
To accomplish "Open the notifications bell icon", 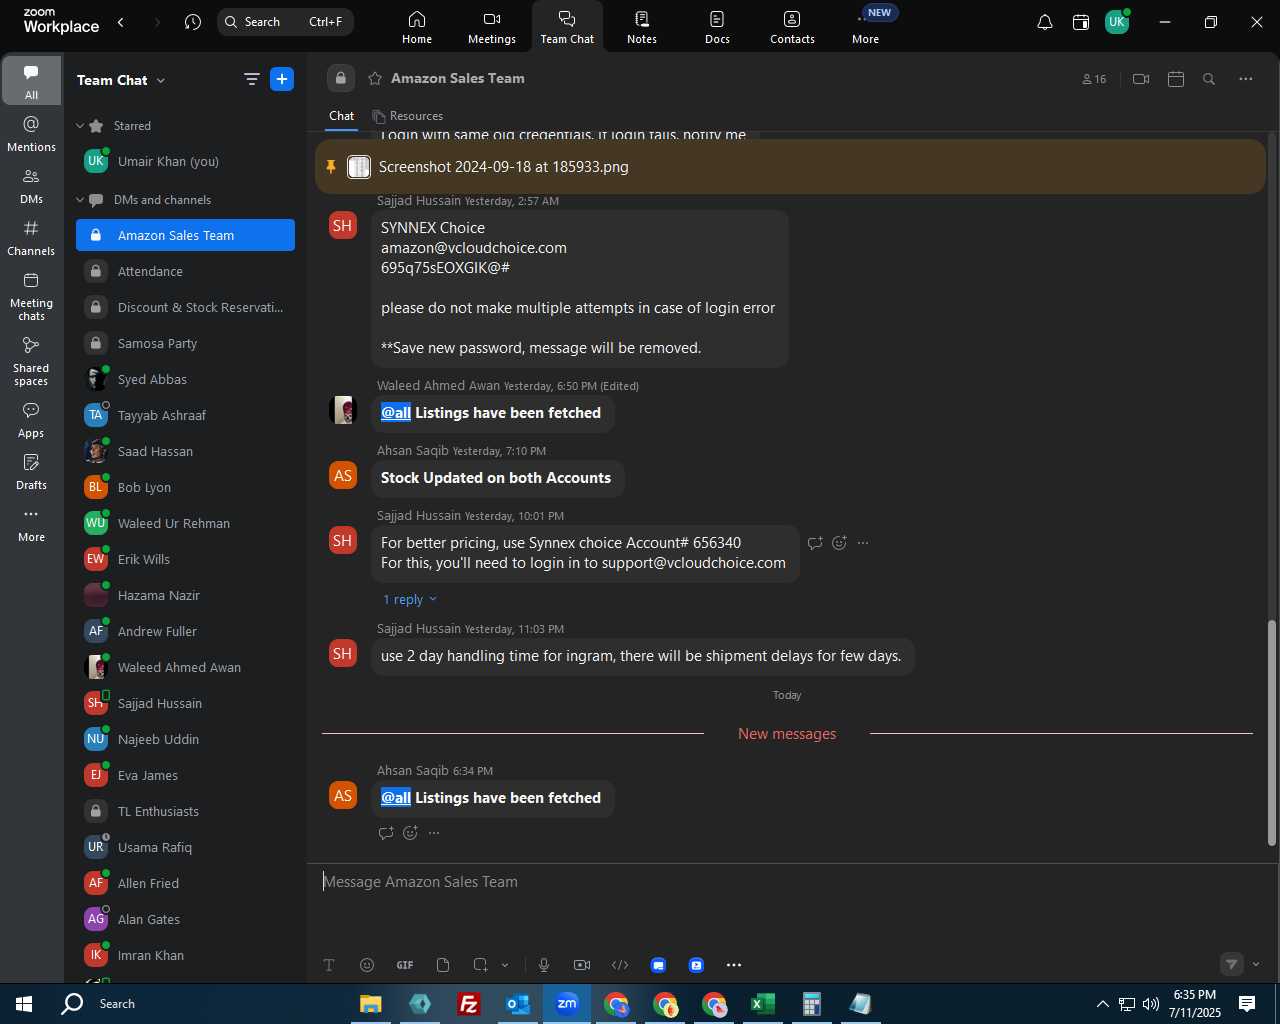I will point(1044,22).
